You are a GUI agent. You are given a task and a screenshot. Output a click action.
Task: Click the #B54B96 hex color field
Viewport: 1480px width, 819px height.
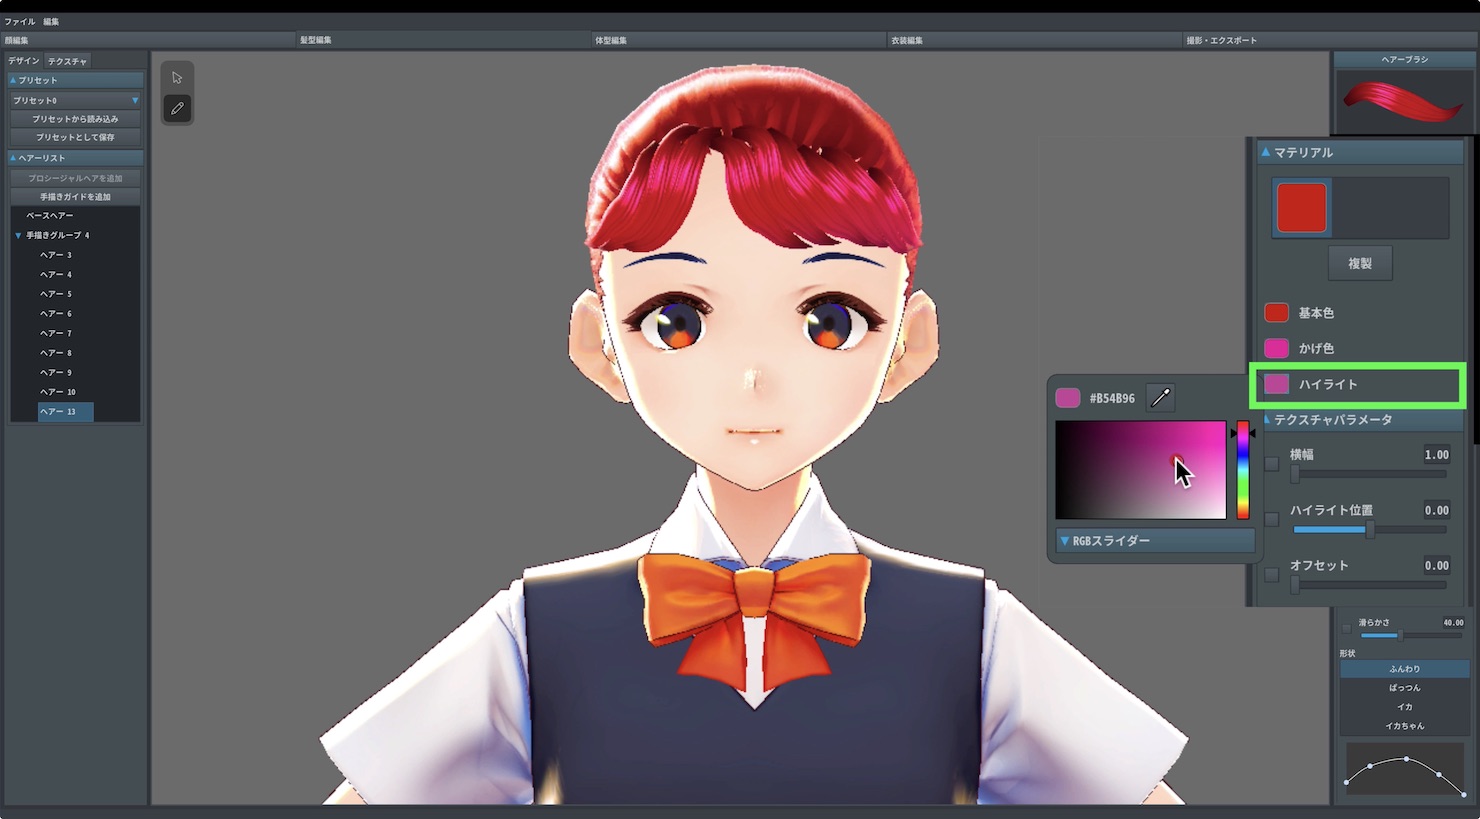click(x=1112, y=398)
